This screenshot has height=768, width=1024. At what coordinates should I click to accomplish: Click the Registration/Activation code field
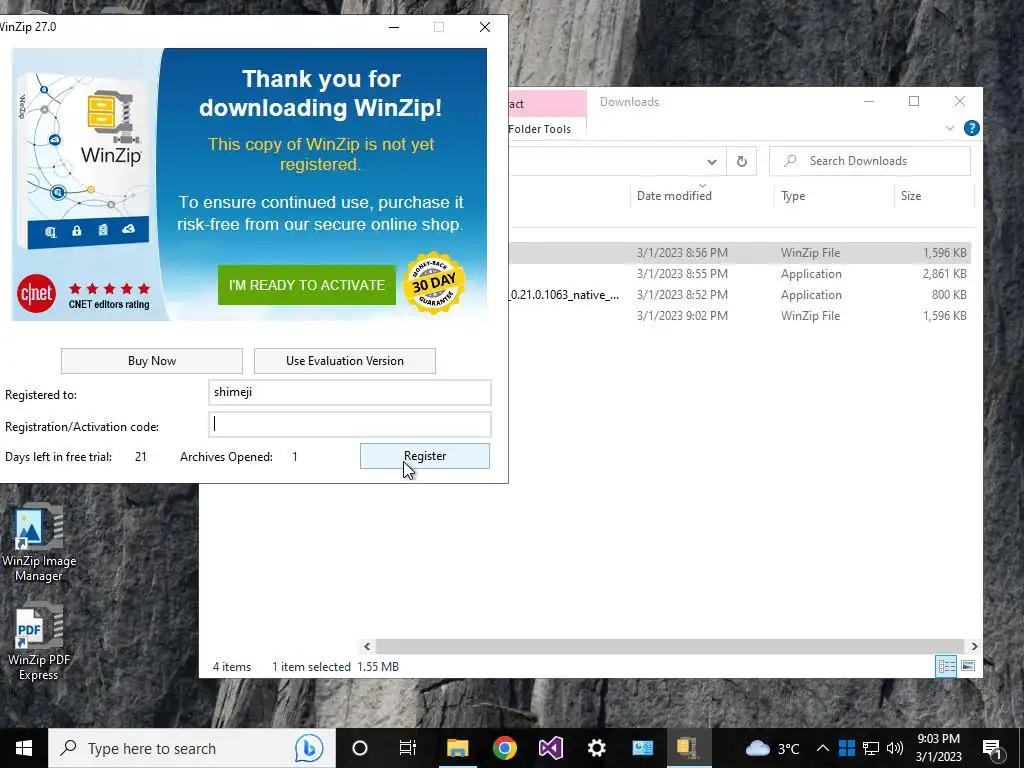(x=349, y=424)
